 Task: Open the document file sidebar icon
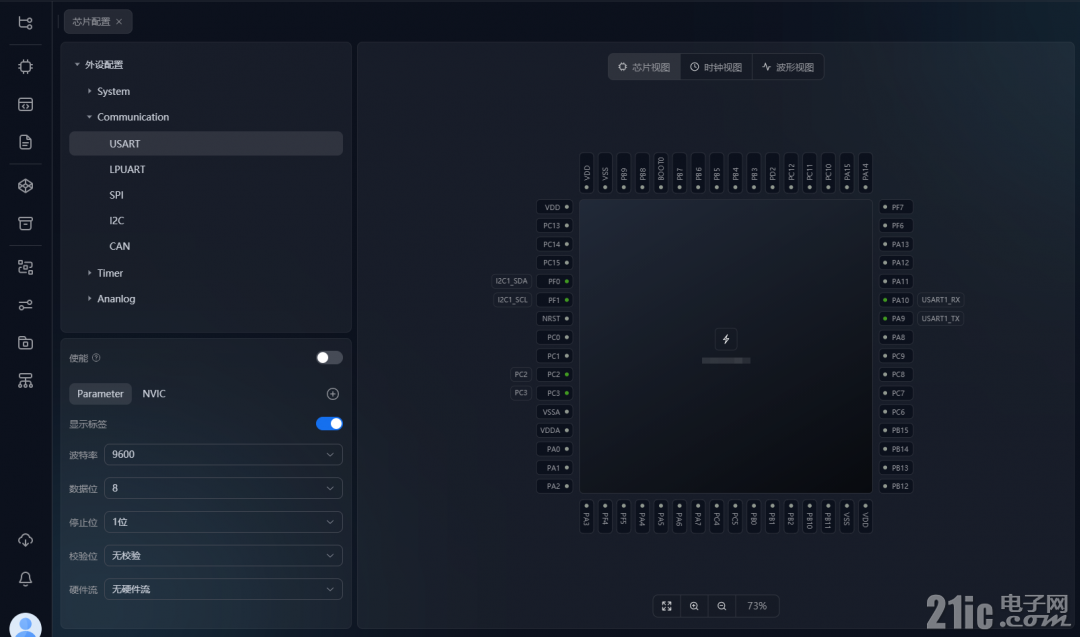pos(25,143)
